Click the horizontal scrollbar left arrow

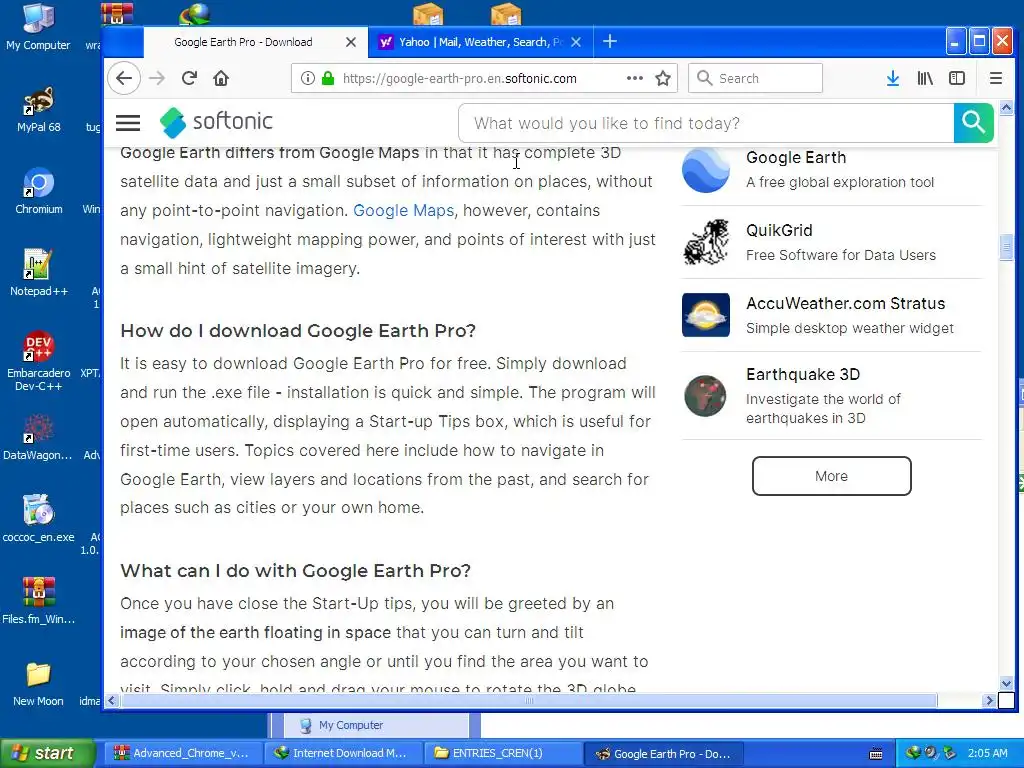pyautogui.click(x=112, y=701)
